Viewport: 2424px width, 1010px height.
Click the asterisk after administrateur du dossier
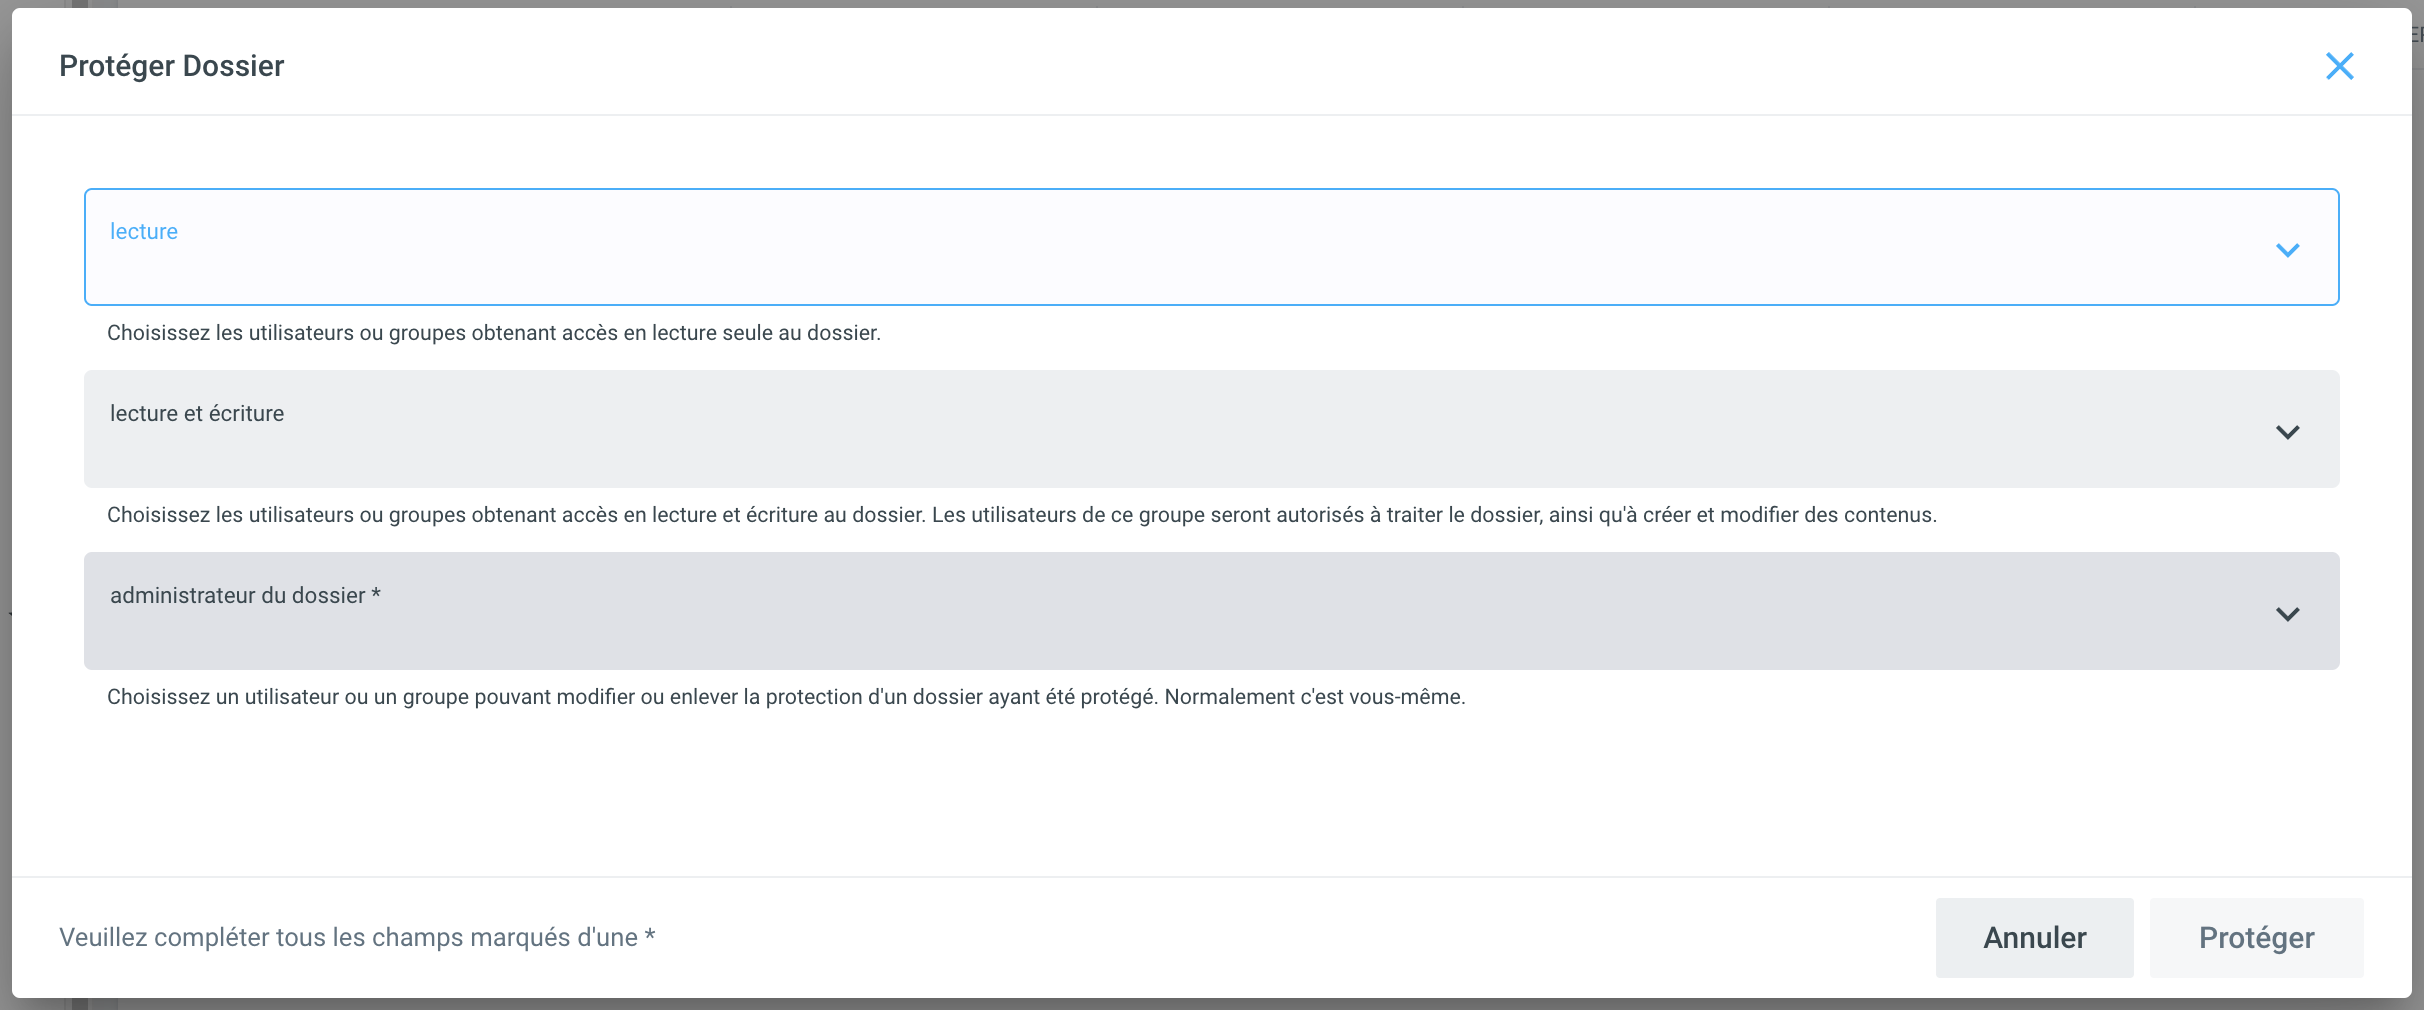[x=376, y=595]
